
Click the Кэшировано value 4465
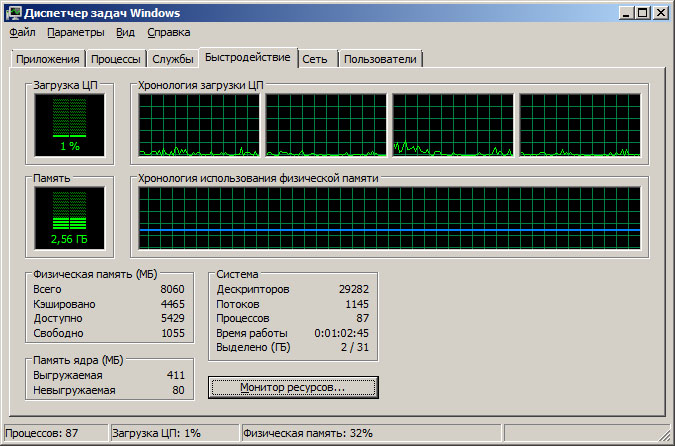pyautogui.click(x=173, y=304)
